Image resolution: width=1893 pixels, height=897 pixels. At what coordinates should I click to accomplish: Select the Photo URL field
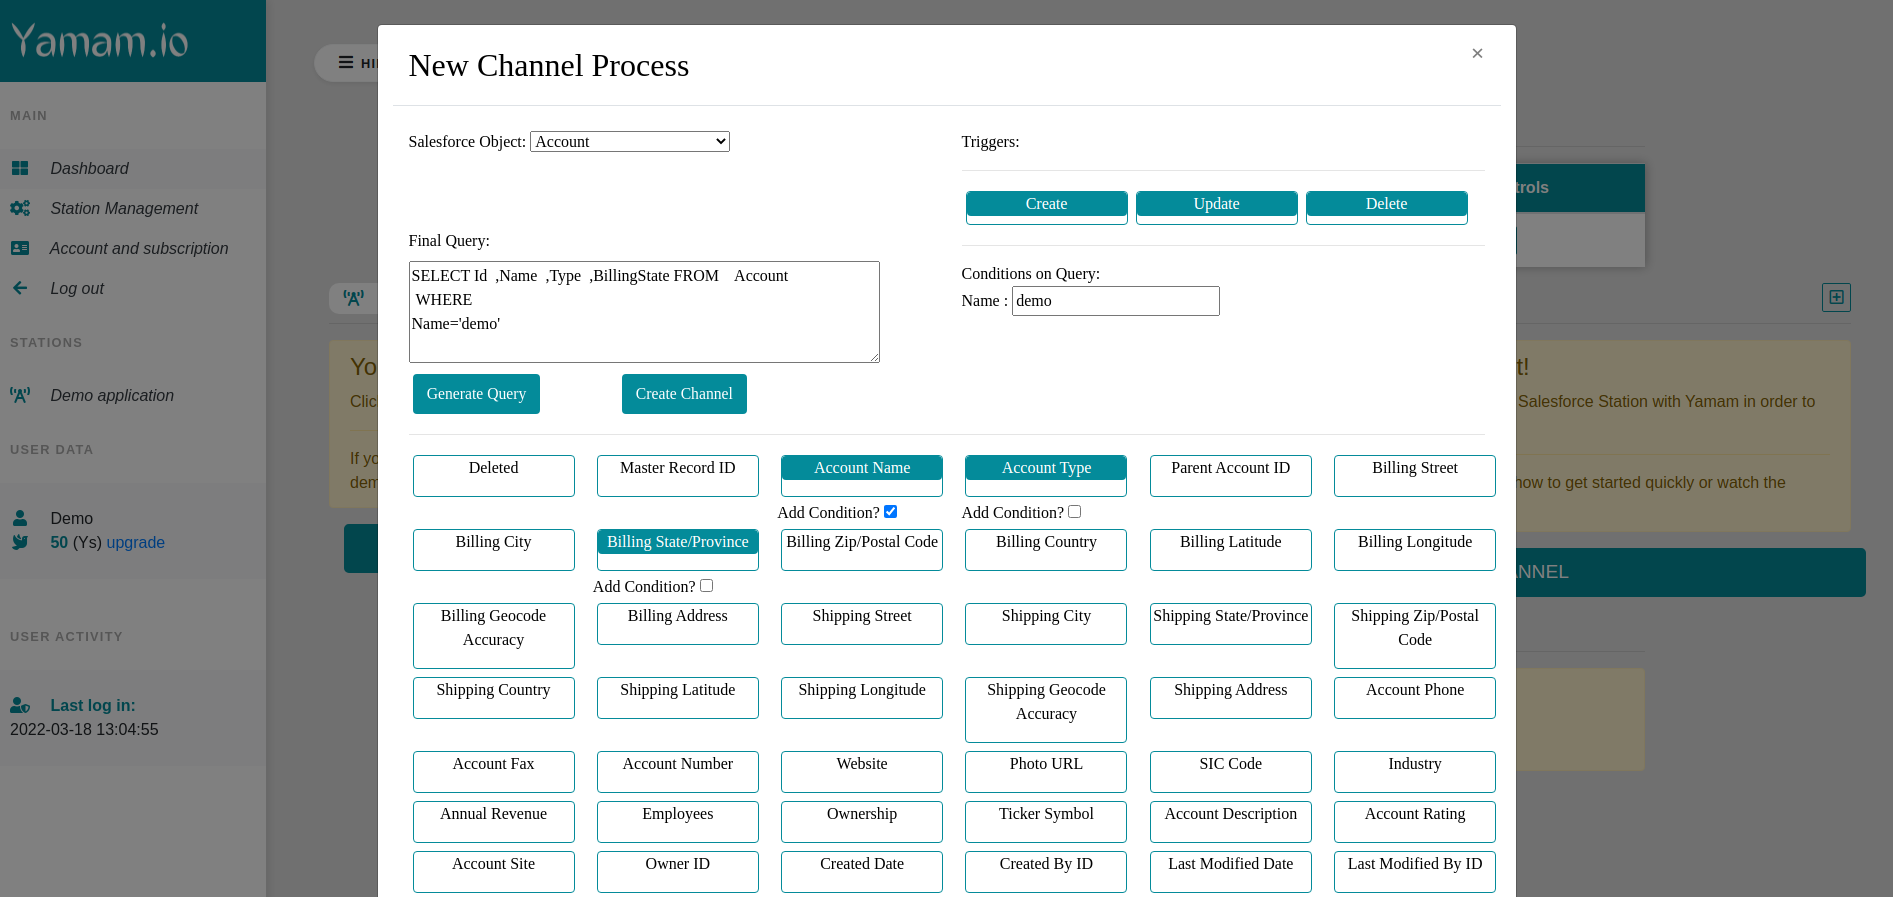(x=1046, y=771)
